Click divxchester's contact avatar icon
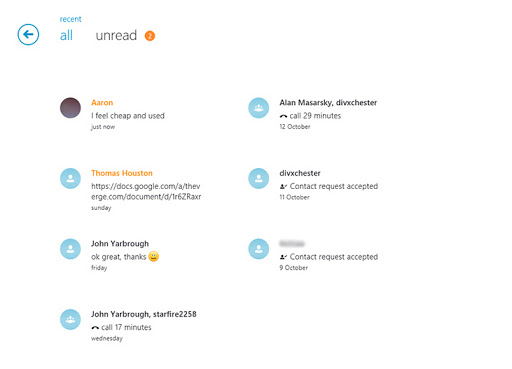 [x=259, y=178]
